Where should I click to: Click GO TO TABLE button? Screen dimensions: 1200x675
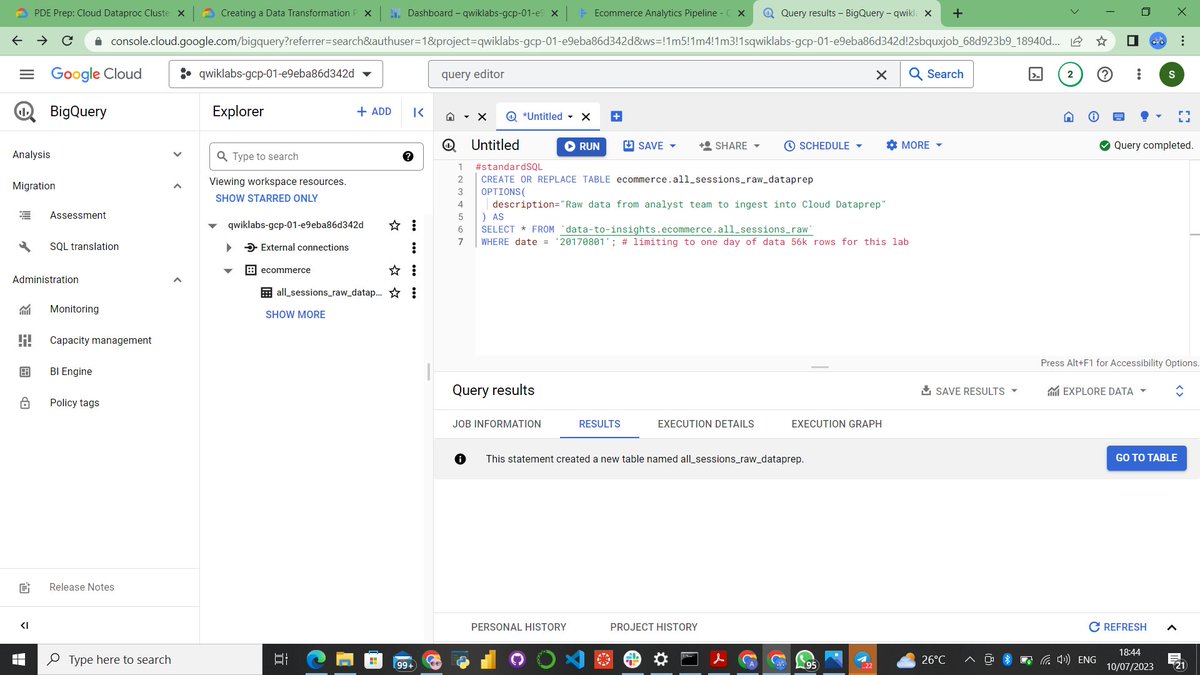[x=1146, y=458]
